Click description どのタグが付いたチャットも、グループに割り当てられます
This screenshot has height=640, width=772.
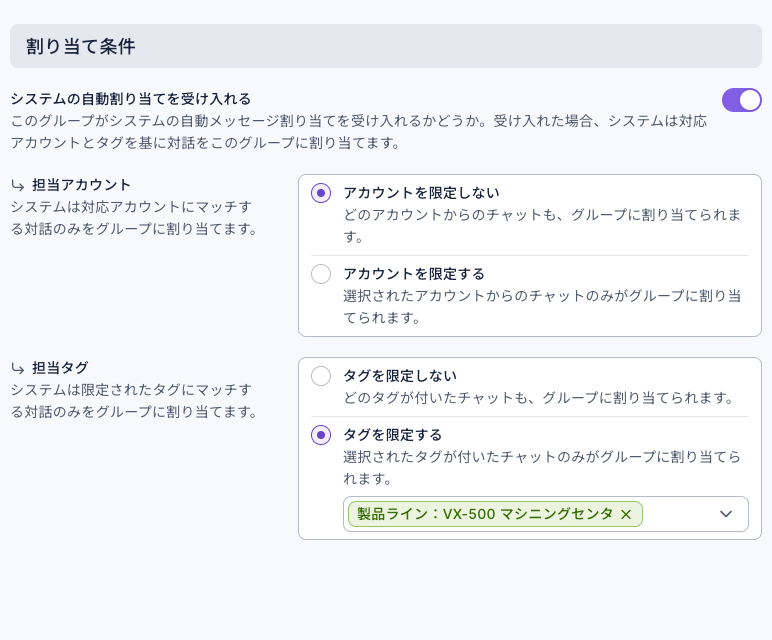tap(539, 398)
